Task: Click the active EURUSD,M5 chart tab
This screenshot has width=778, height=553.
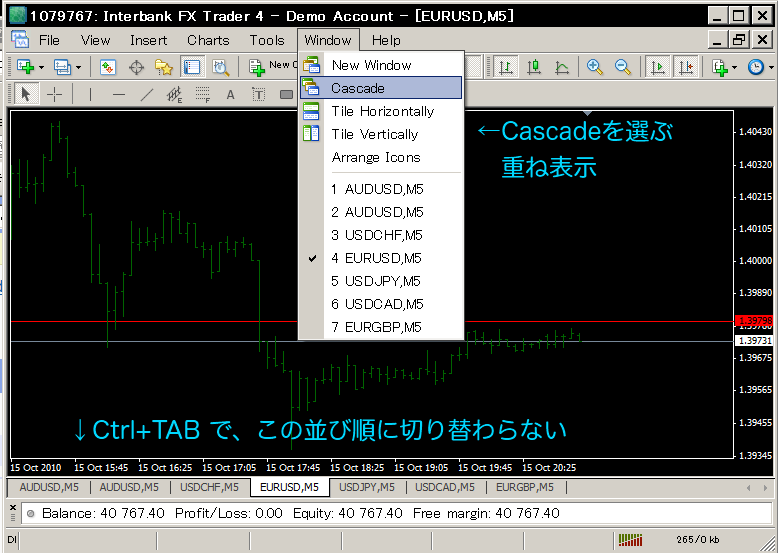Action: point(290,487)
